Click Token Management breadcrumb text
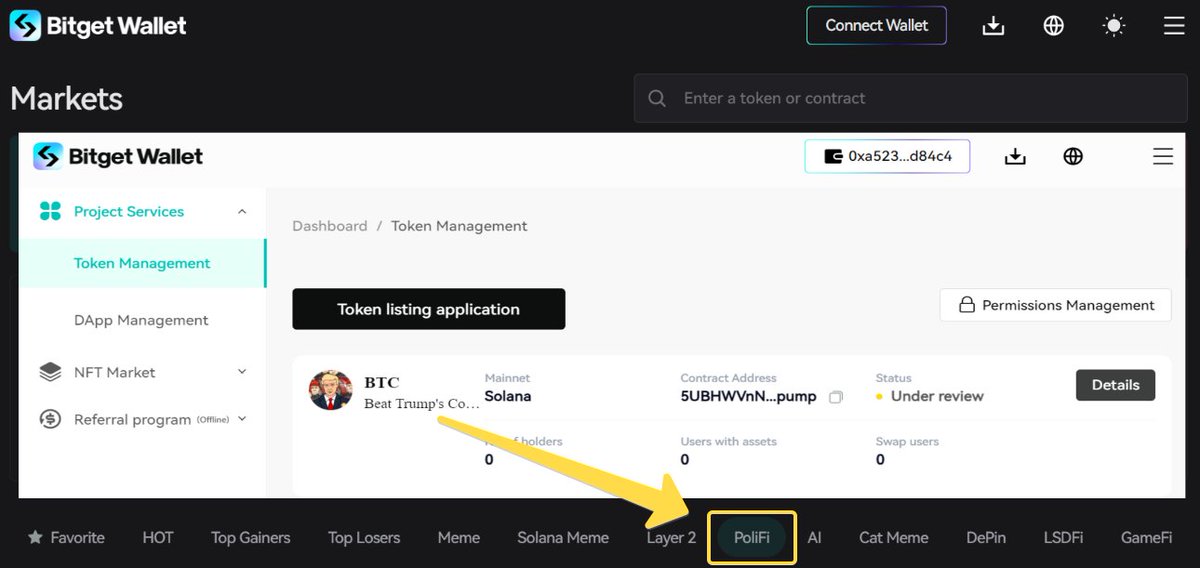The width and height of the screenshot is (1200, 568). pyautogui.click(x=459, y=226)
